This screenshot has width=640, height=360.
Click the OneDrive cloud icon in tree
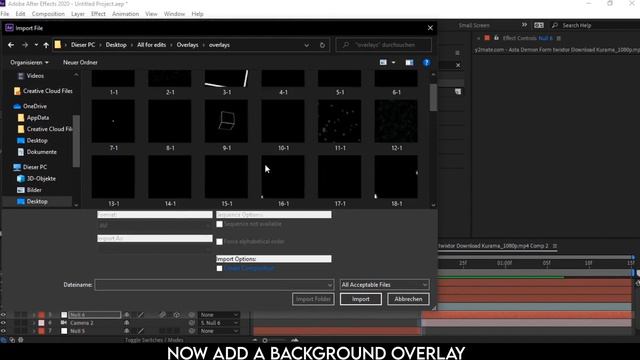coord(17,106)
